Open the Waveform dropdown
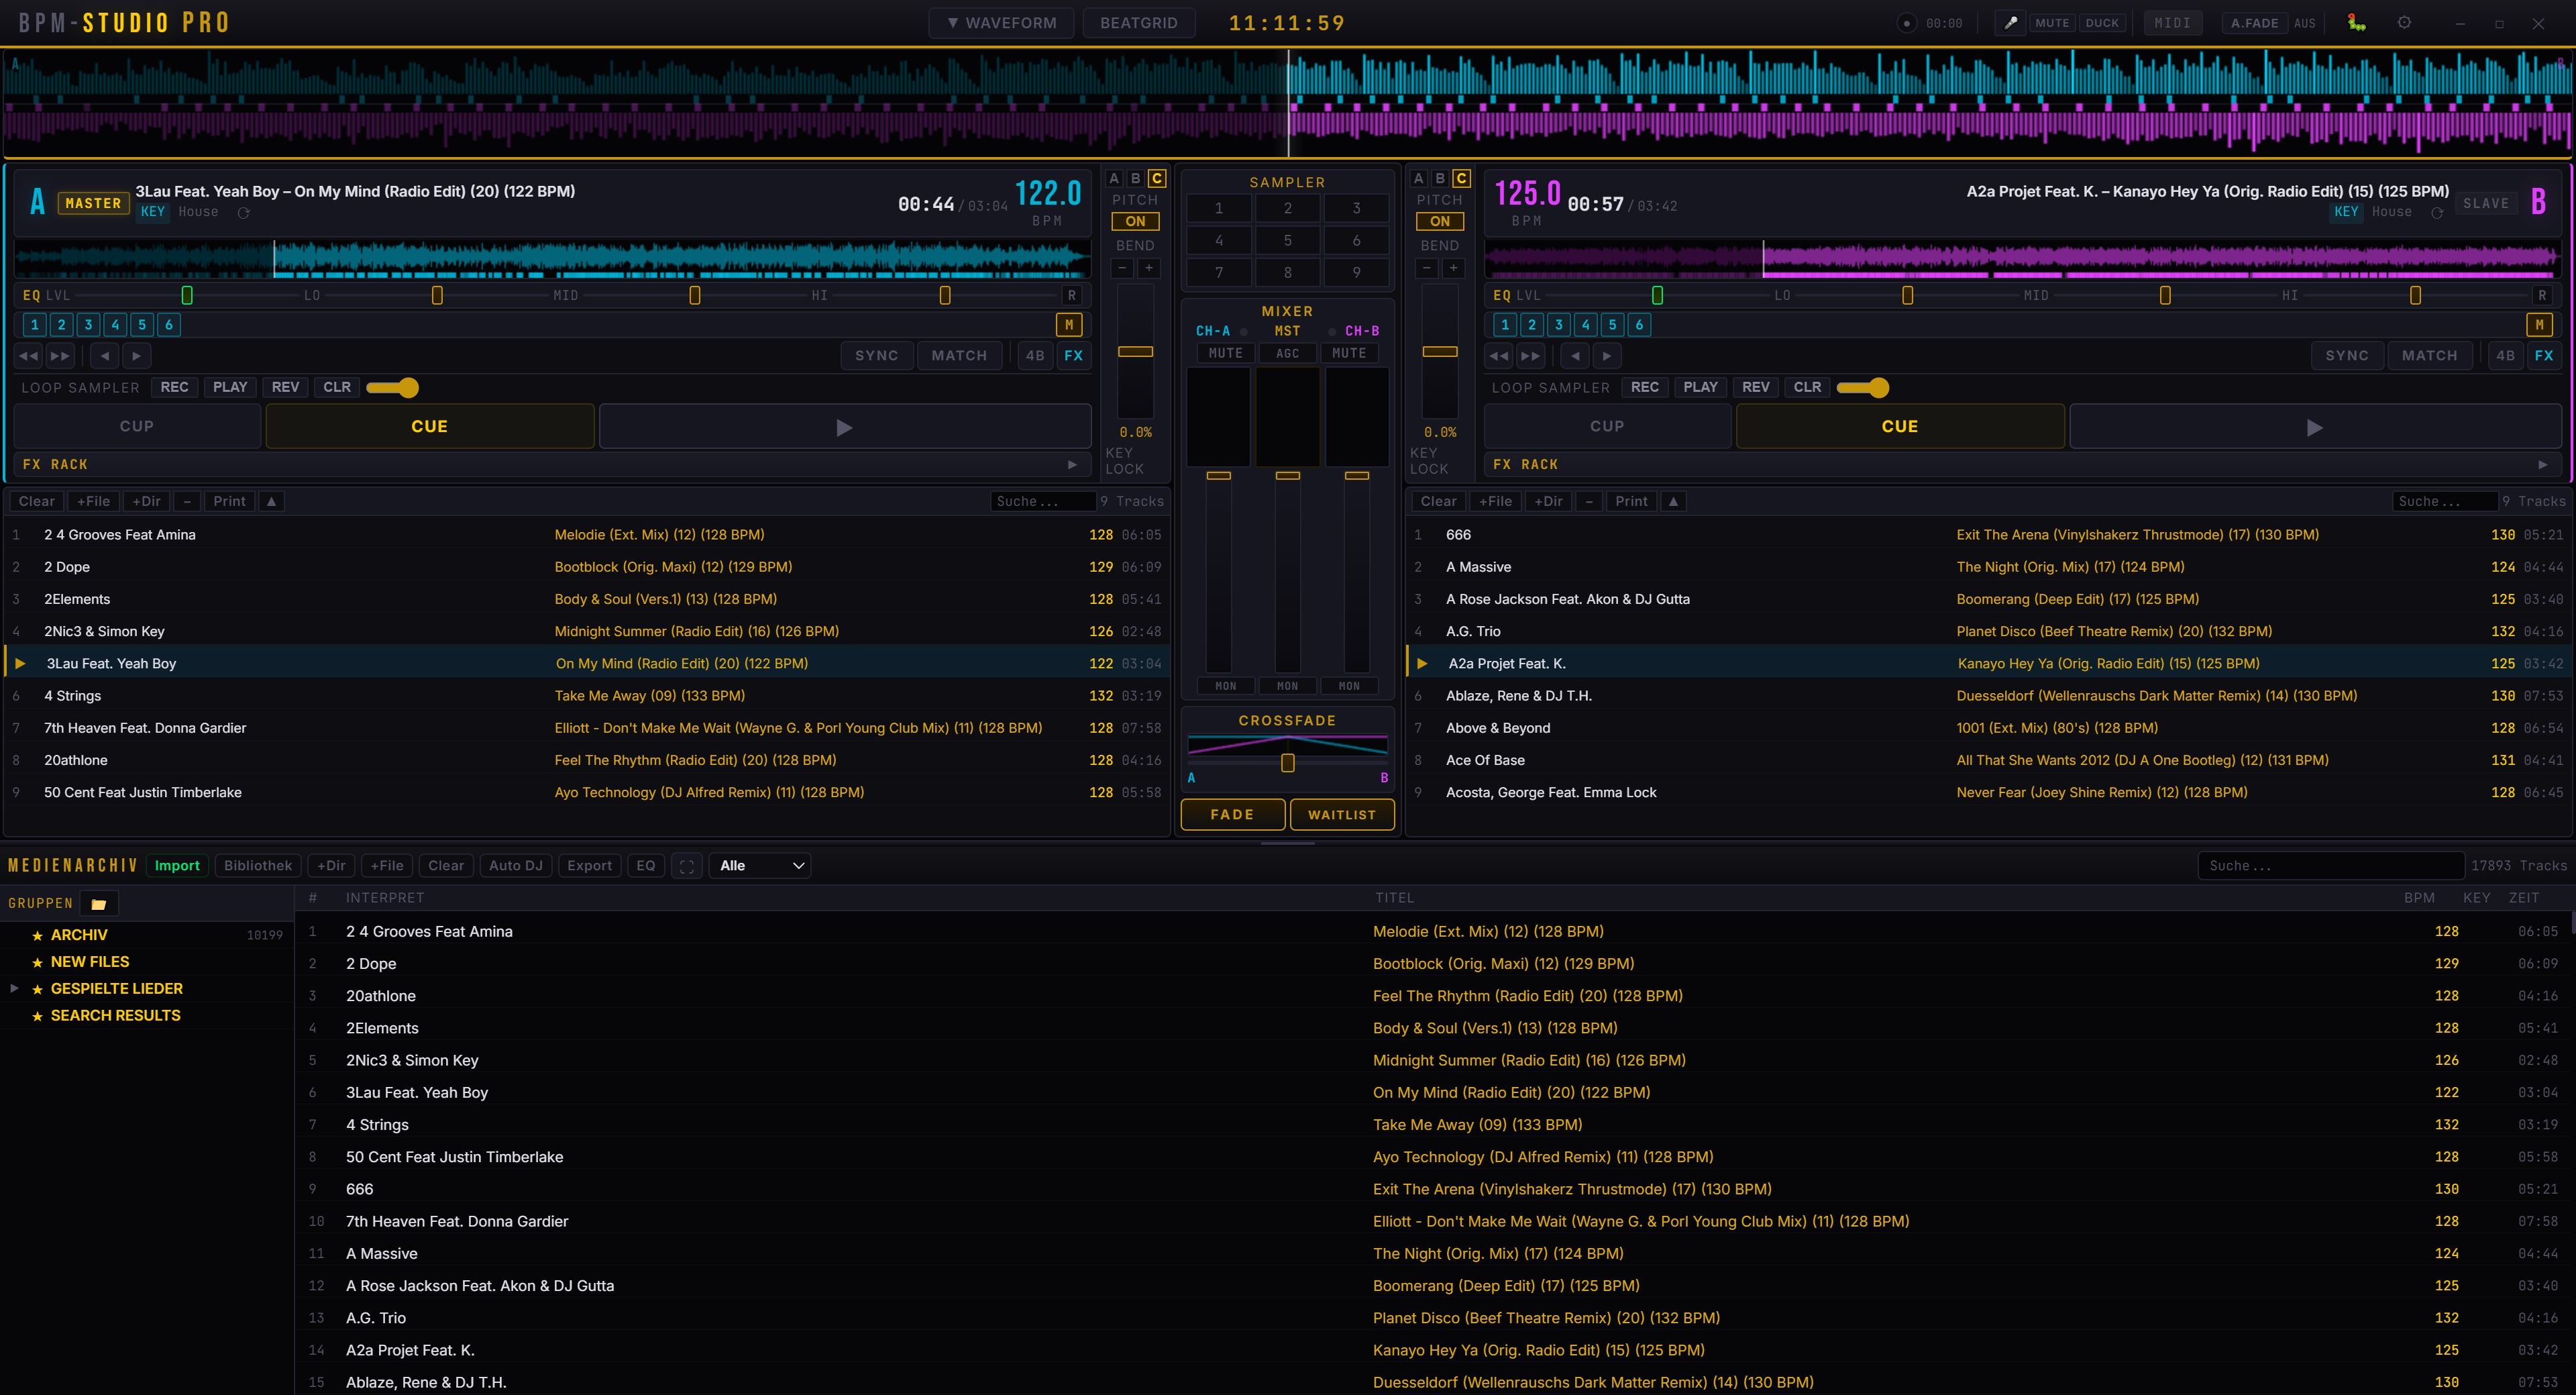The image size is (2576, 1395). pyautogui.click(x=1001, y=23)
